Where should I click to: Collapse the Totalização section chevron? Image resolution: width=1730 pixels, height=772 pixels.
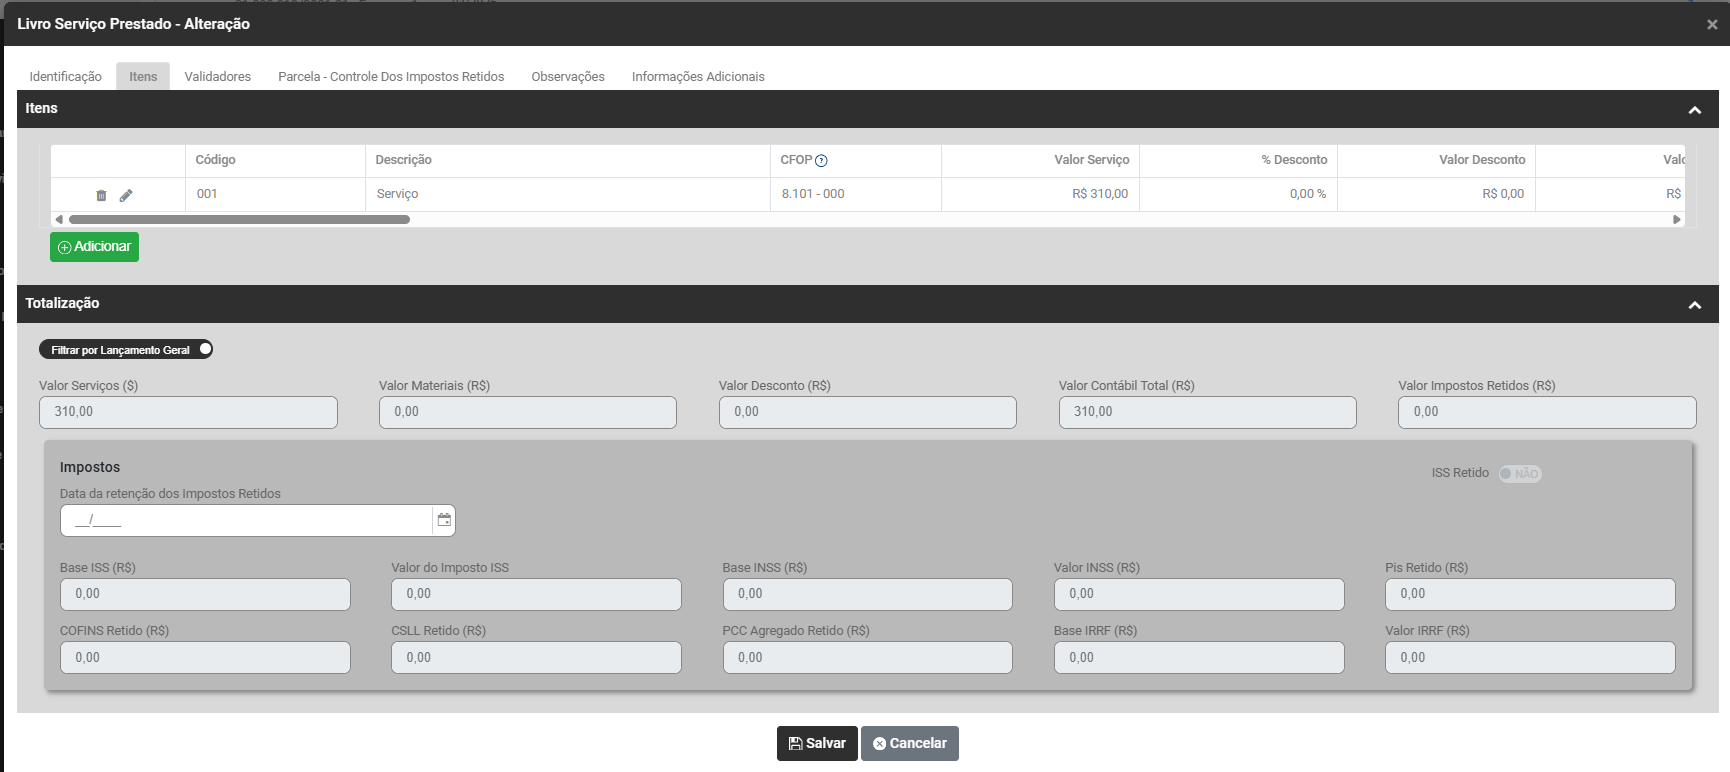(x=1695, y=305)
